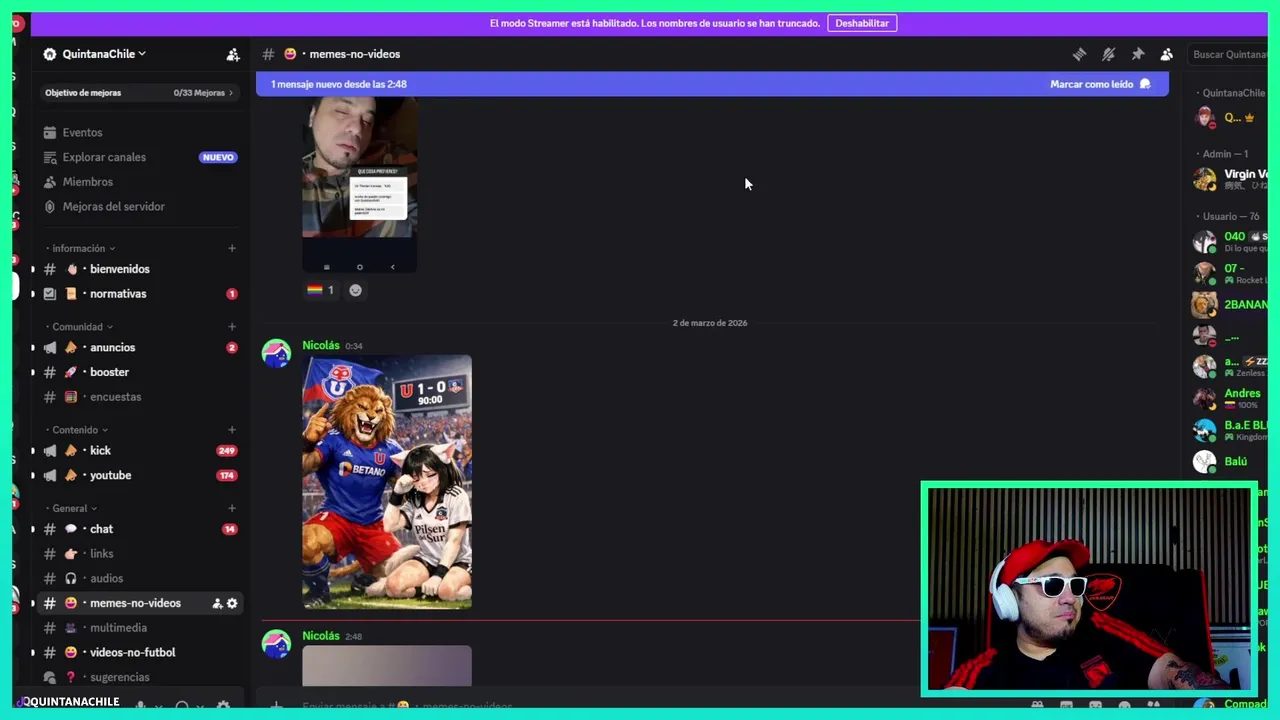The width and height of the screenshot is (1280, 720).
Task: Open the links channel
Action: 139,554
